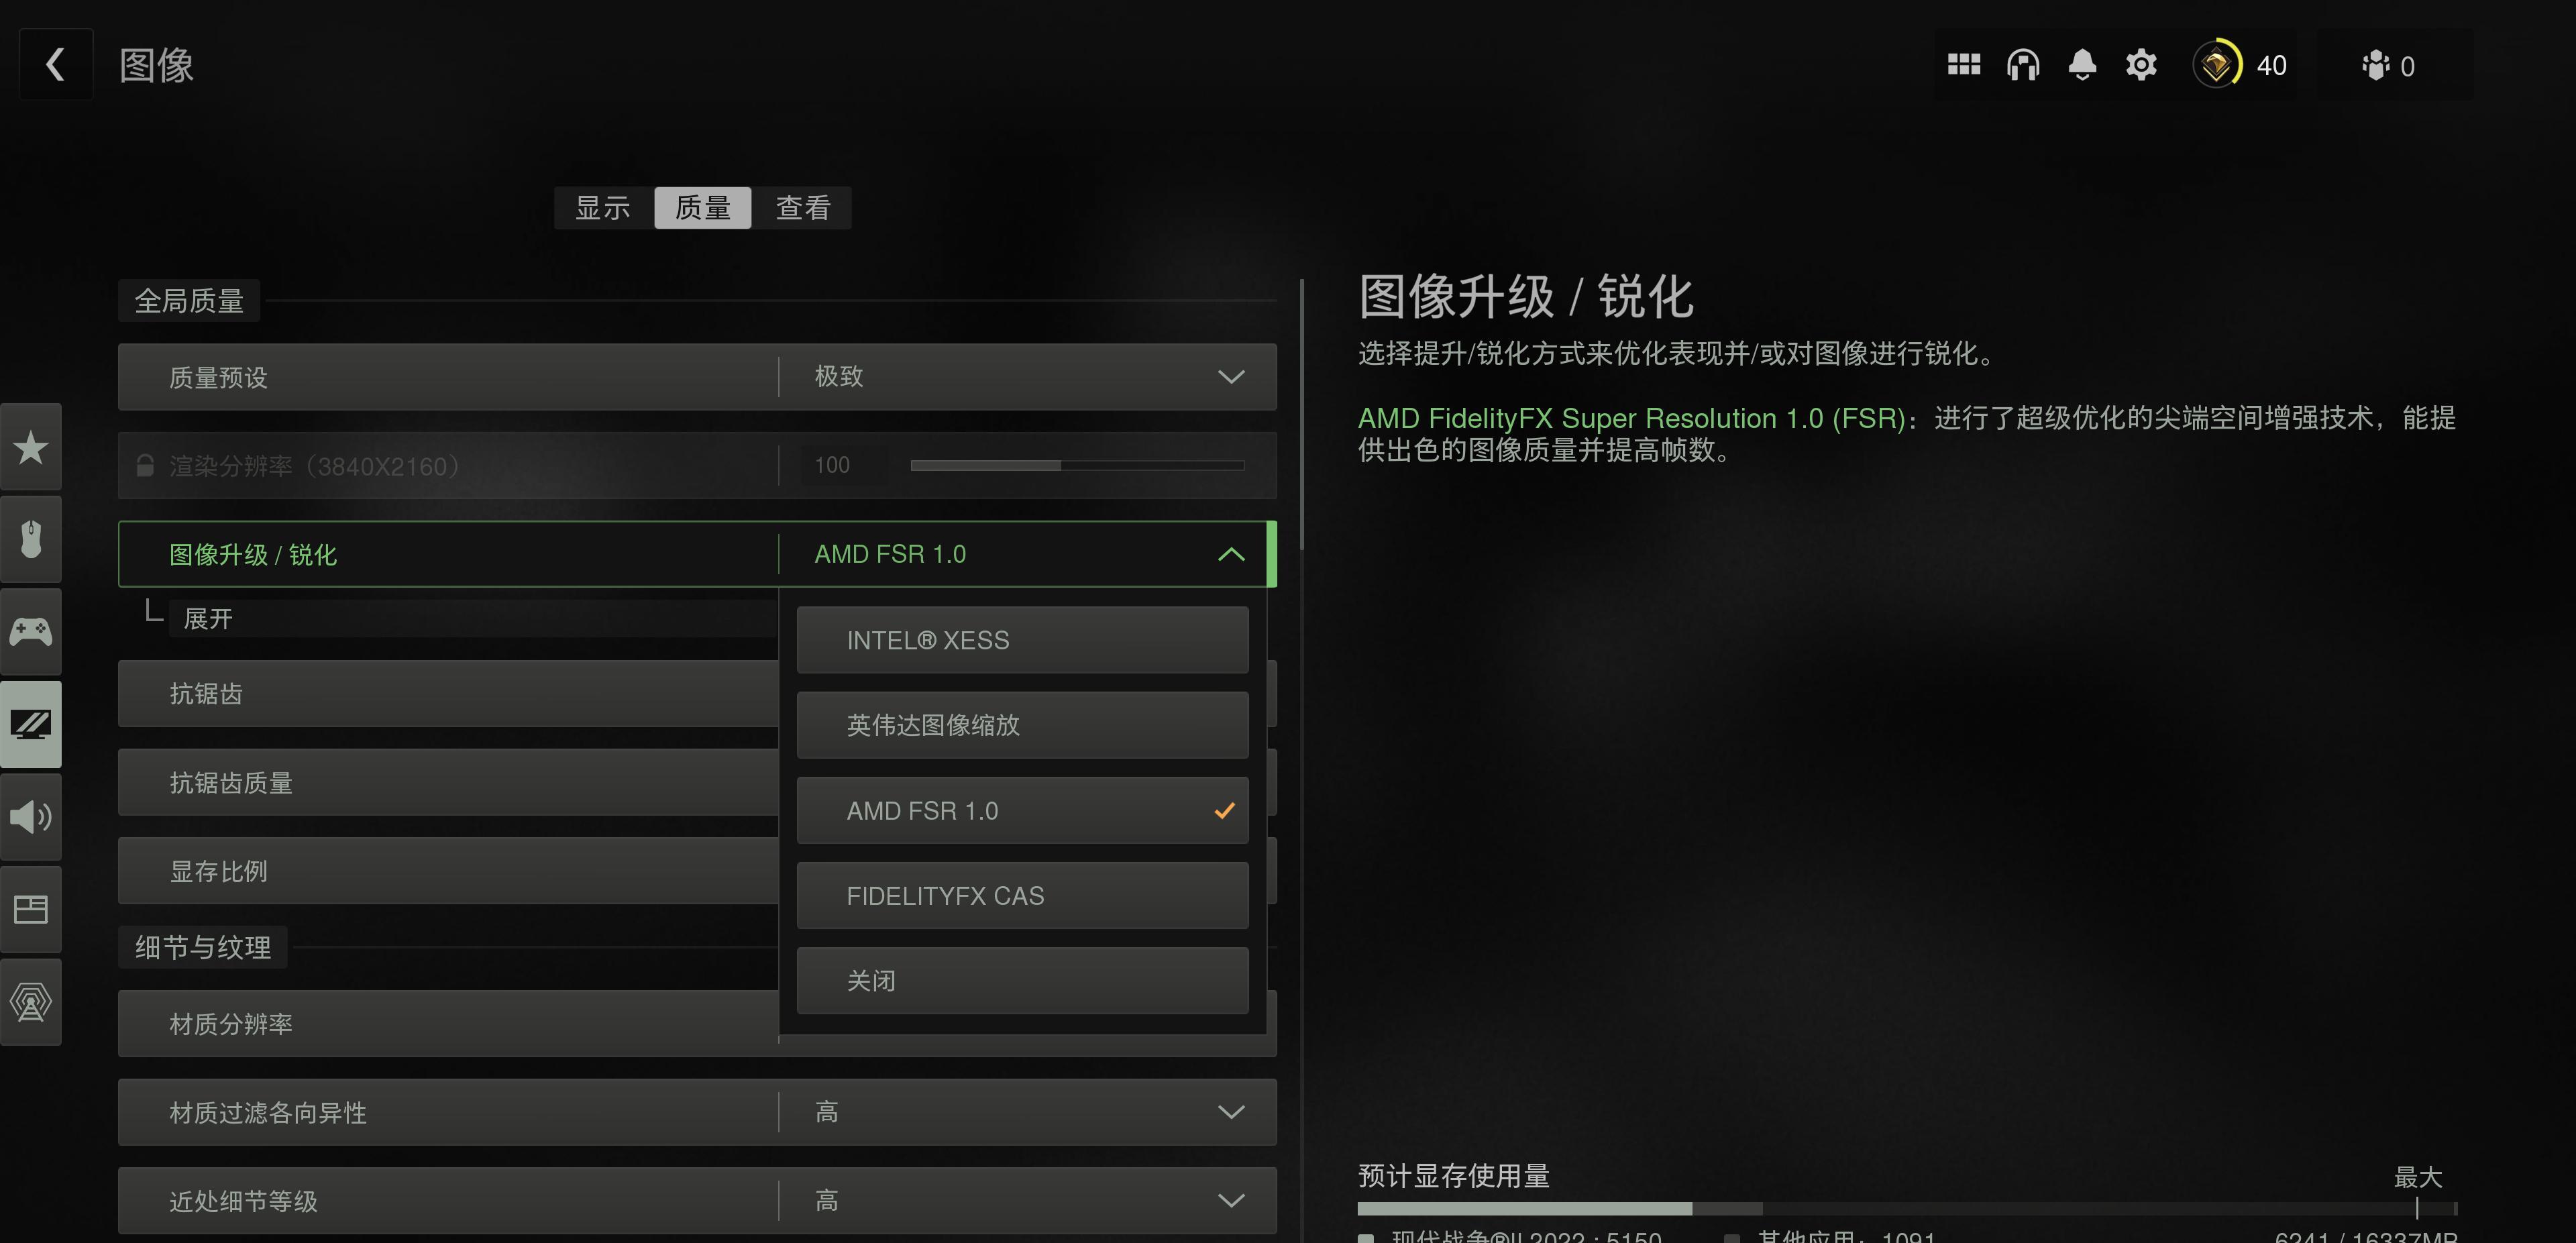Click the 渲染分辨率 slider track

pyautogui.click(x=1077, y=465)
